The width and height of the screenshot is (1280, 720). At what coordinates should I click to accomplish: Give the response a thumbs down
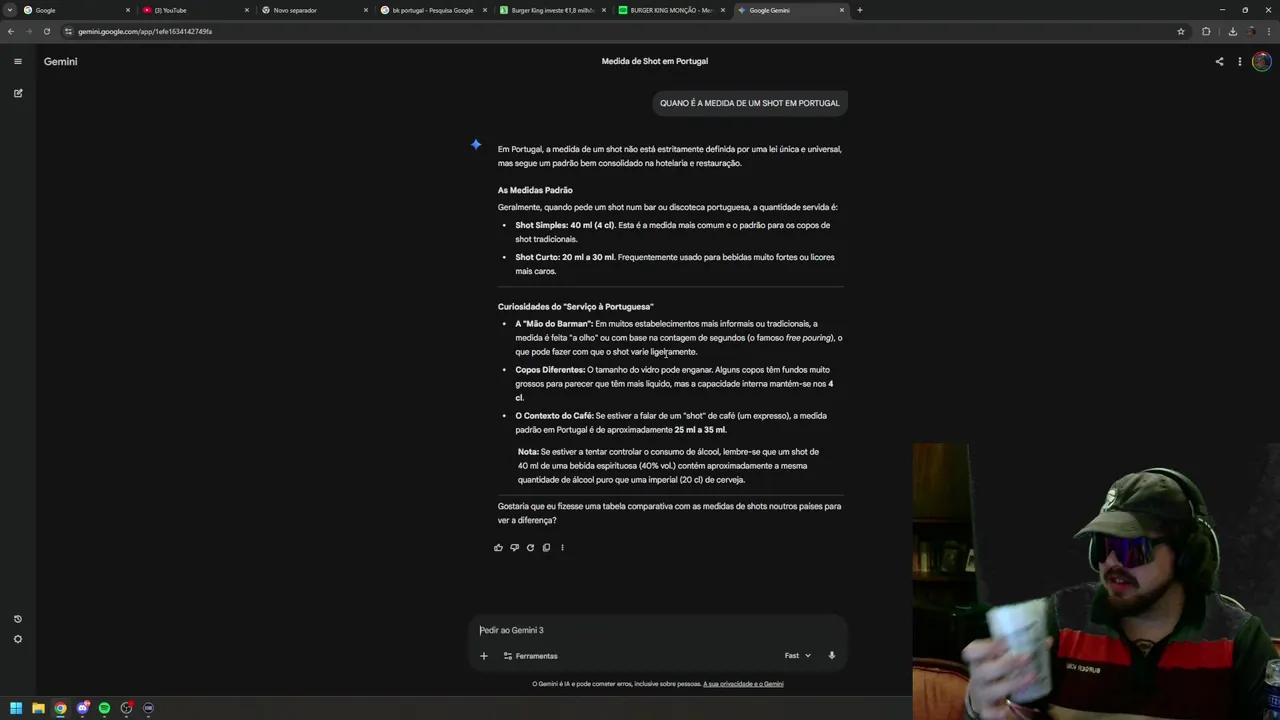tap(514, 547)
